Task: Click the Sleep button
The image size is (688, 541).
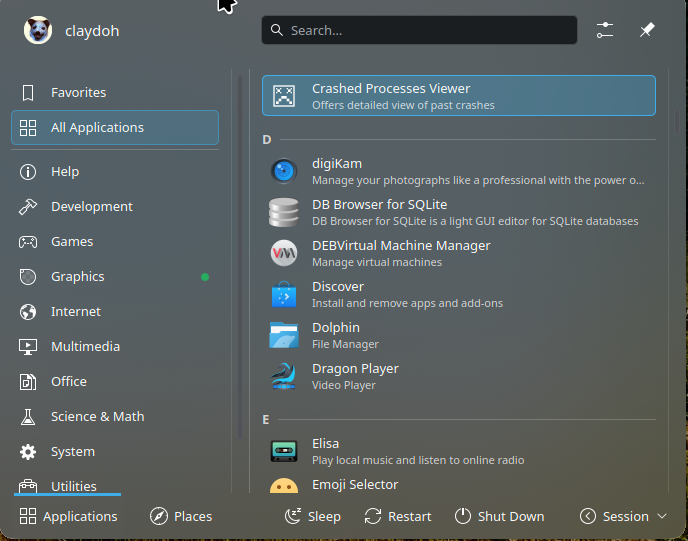Action: tap(312, 516)
